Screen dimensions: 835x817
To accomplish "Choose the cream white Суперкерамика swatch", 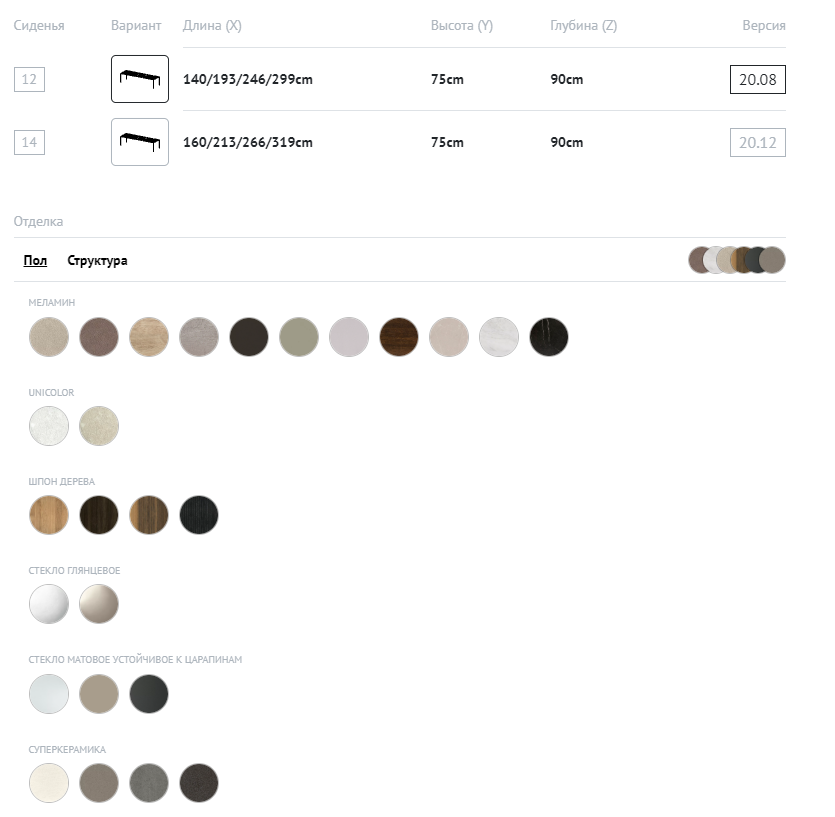I will (x=49, y=783).
